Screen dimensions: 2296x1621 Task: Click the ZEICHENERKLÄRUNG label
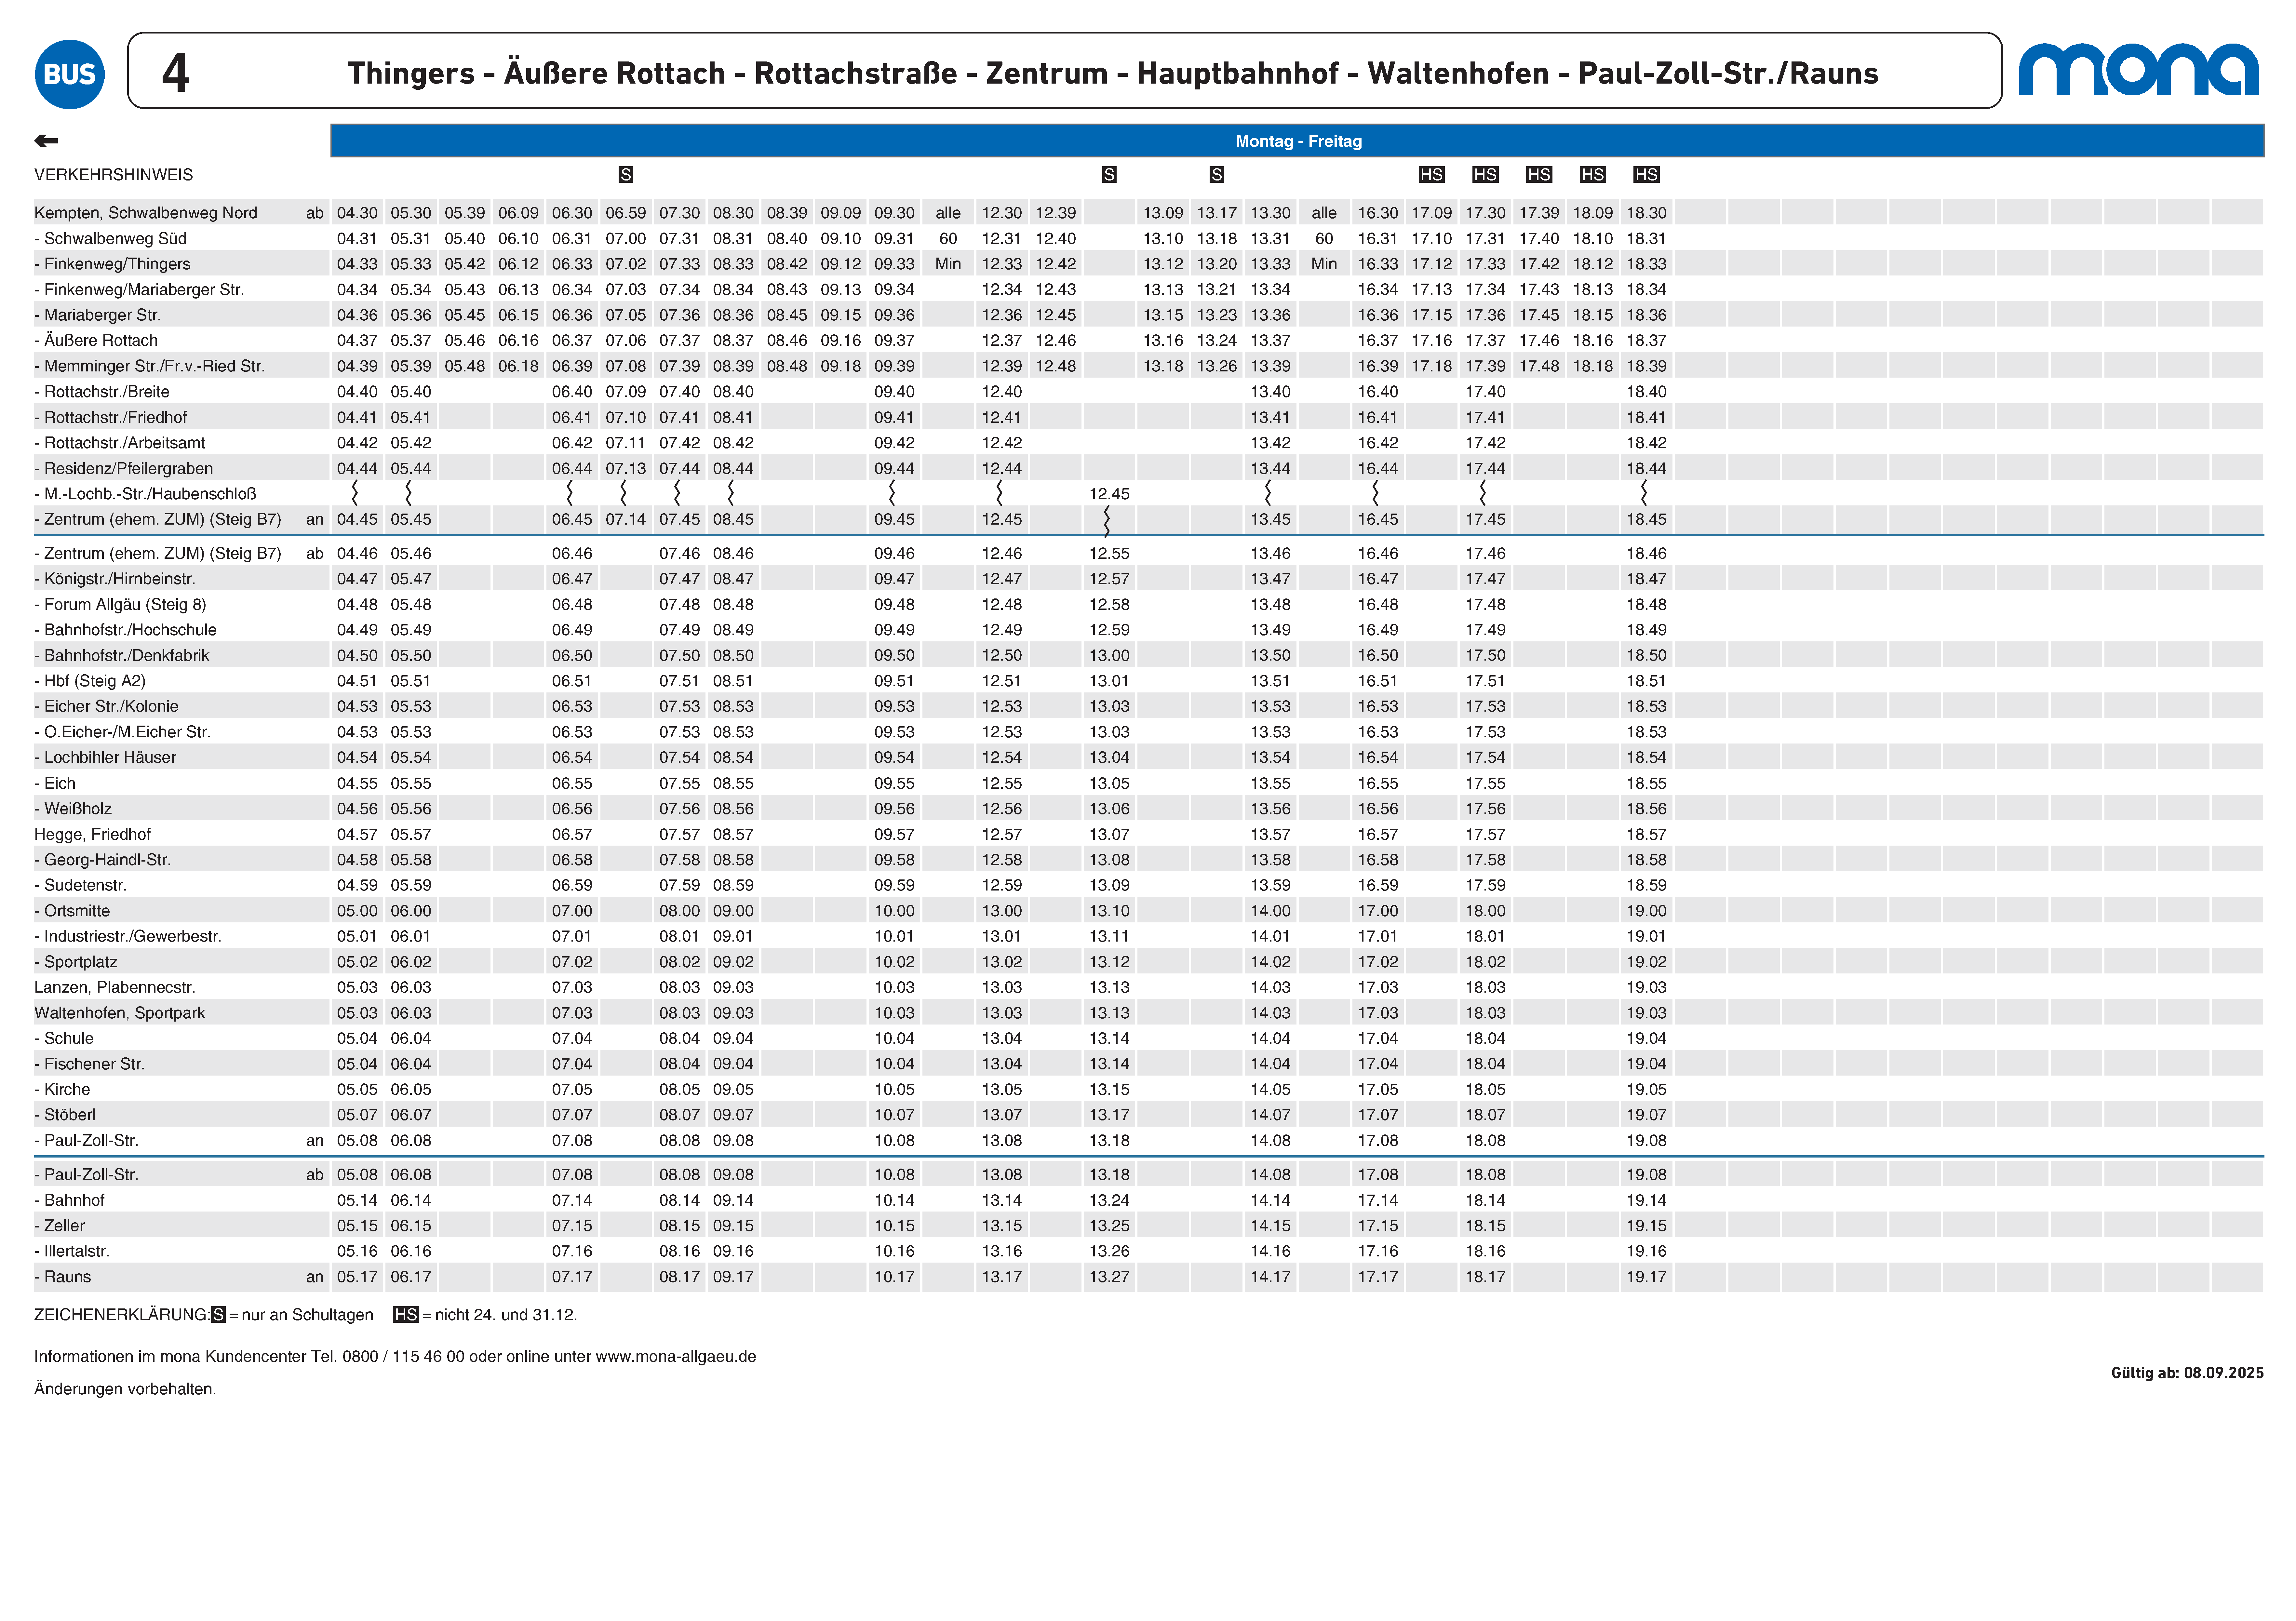click(122, 1315)
